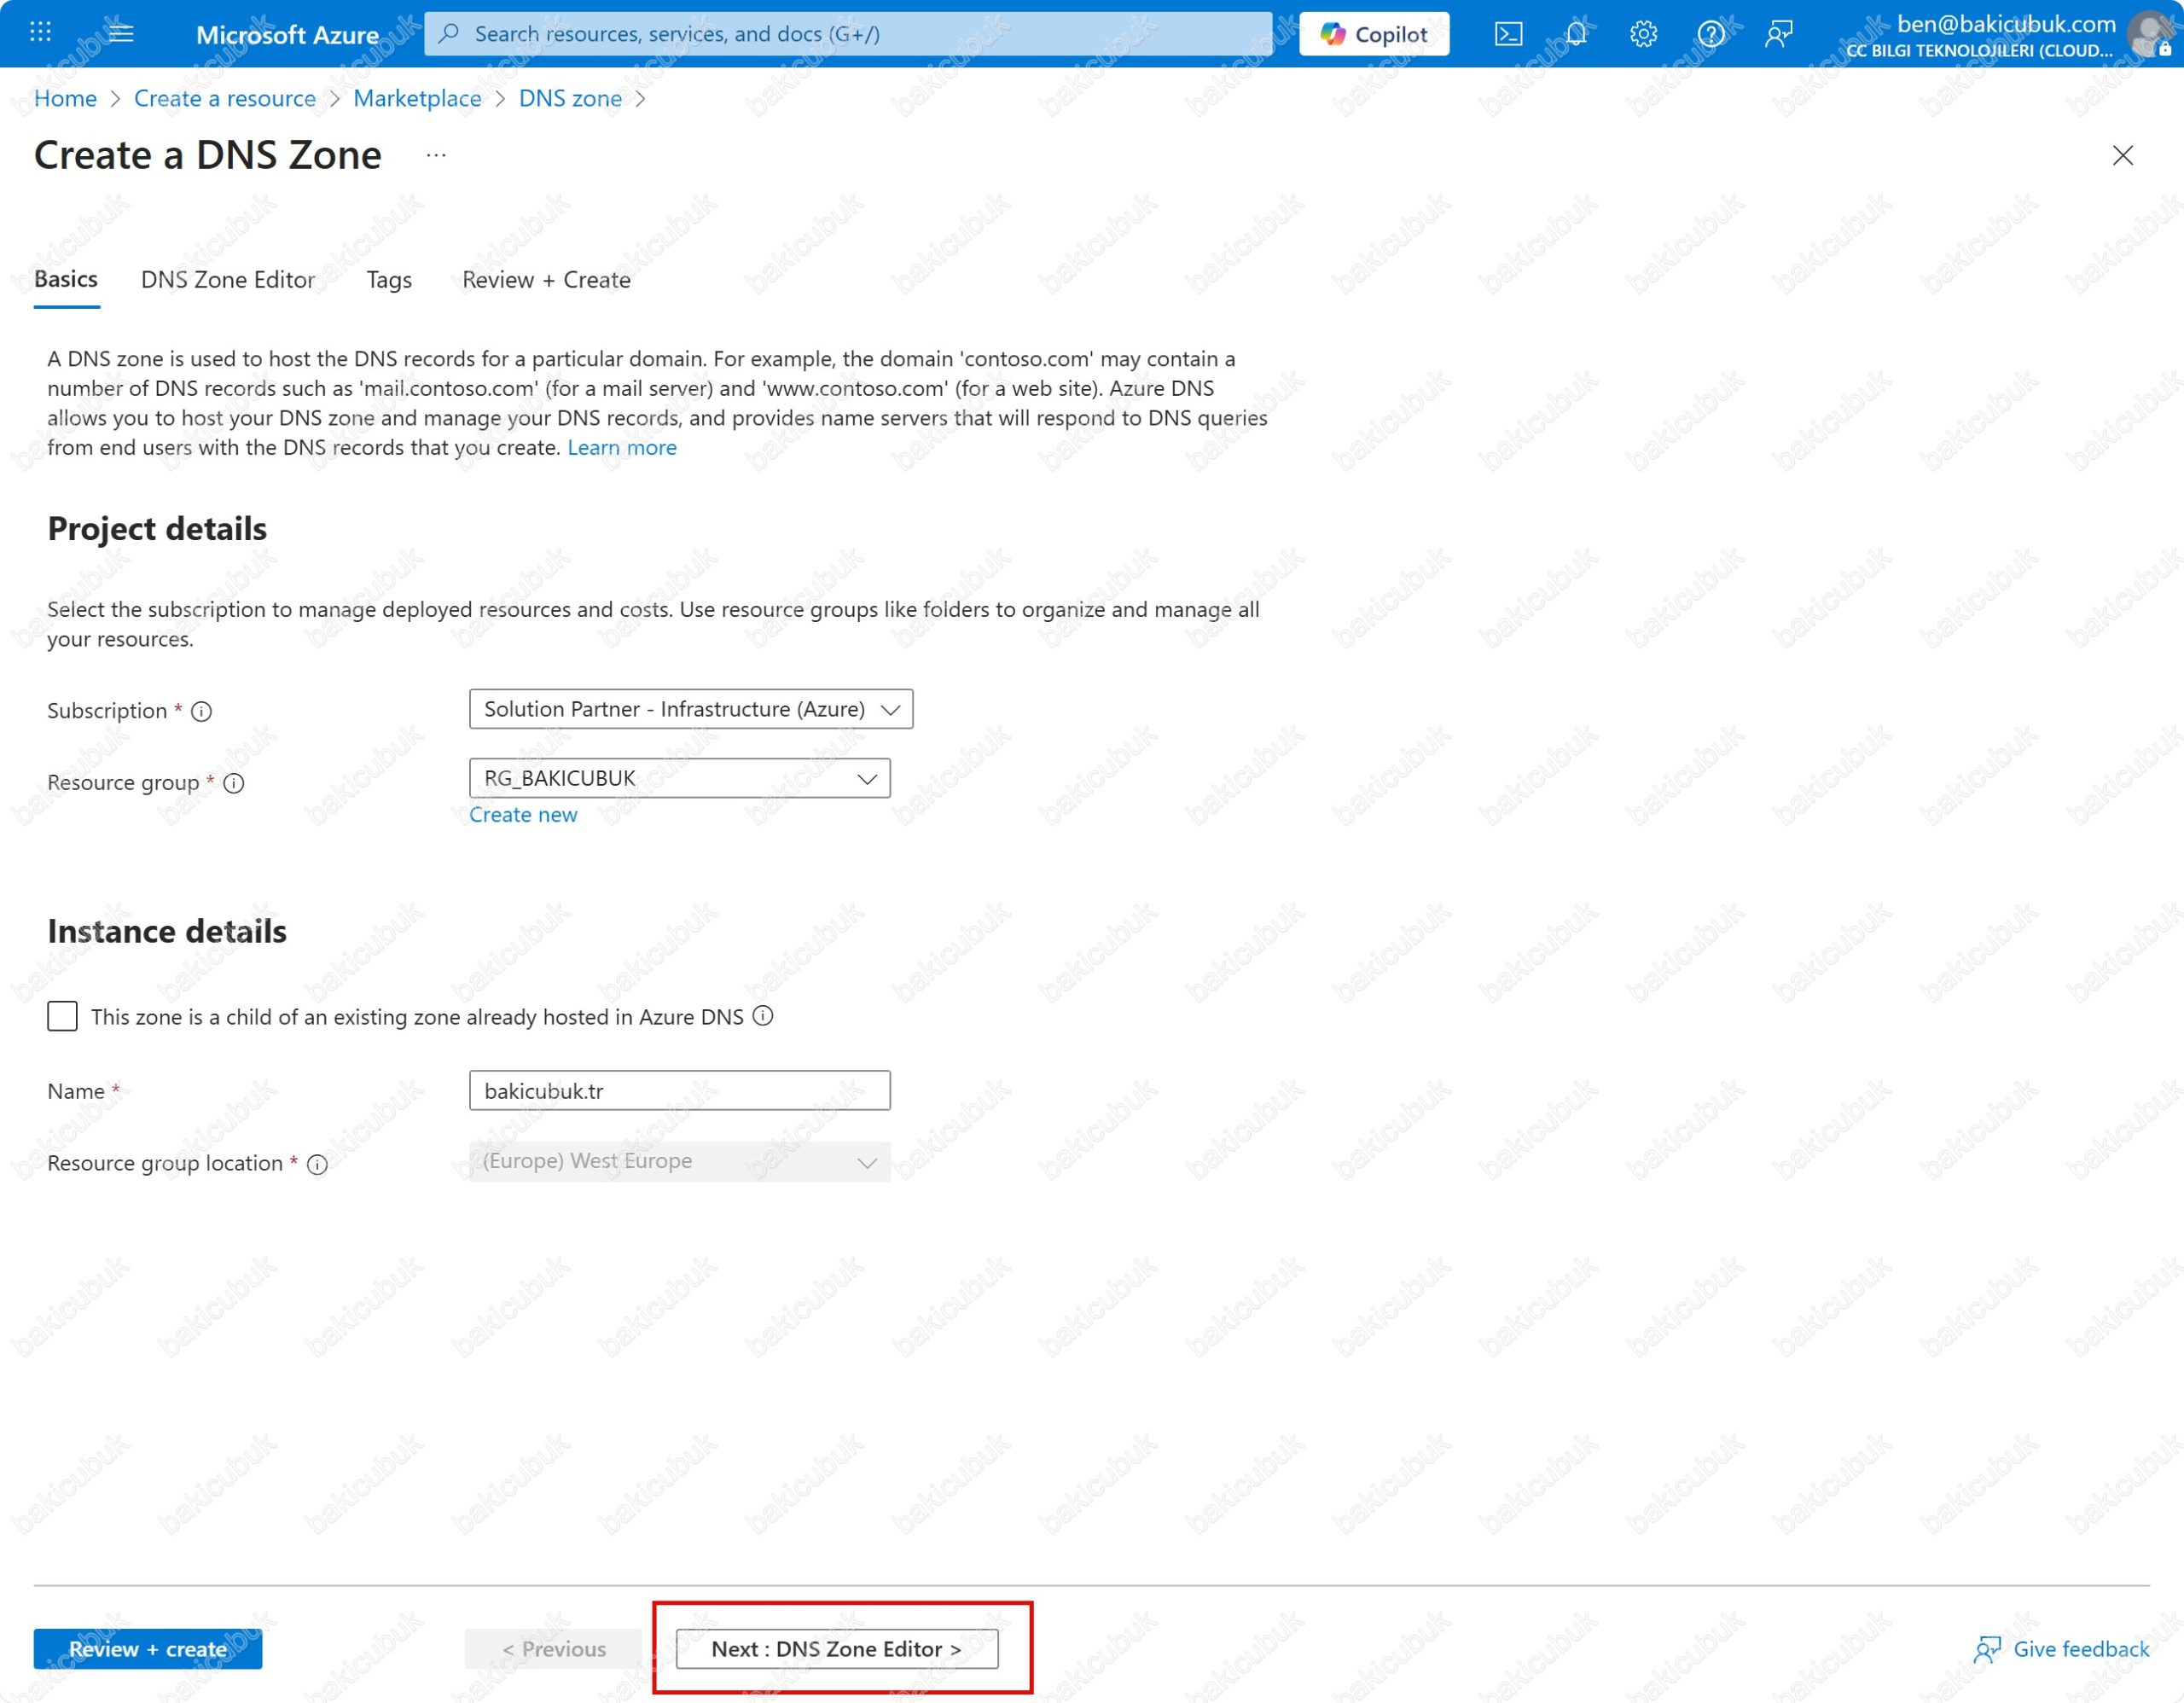Image resolution: width=2184 pixels, height=1703 pixels.
Task: Open the Help question mark icon
Action: pos(1710,34)
